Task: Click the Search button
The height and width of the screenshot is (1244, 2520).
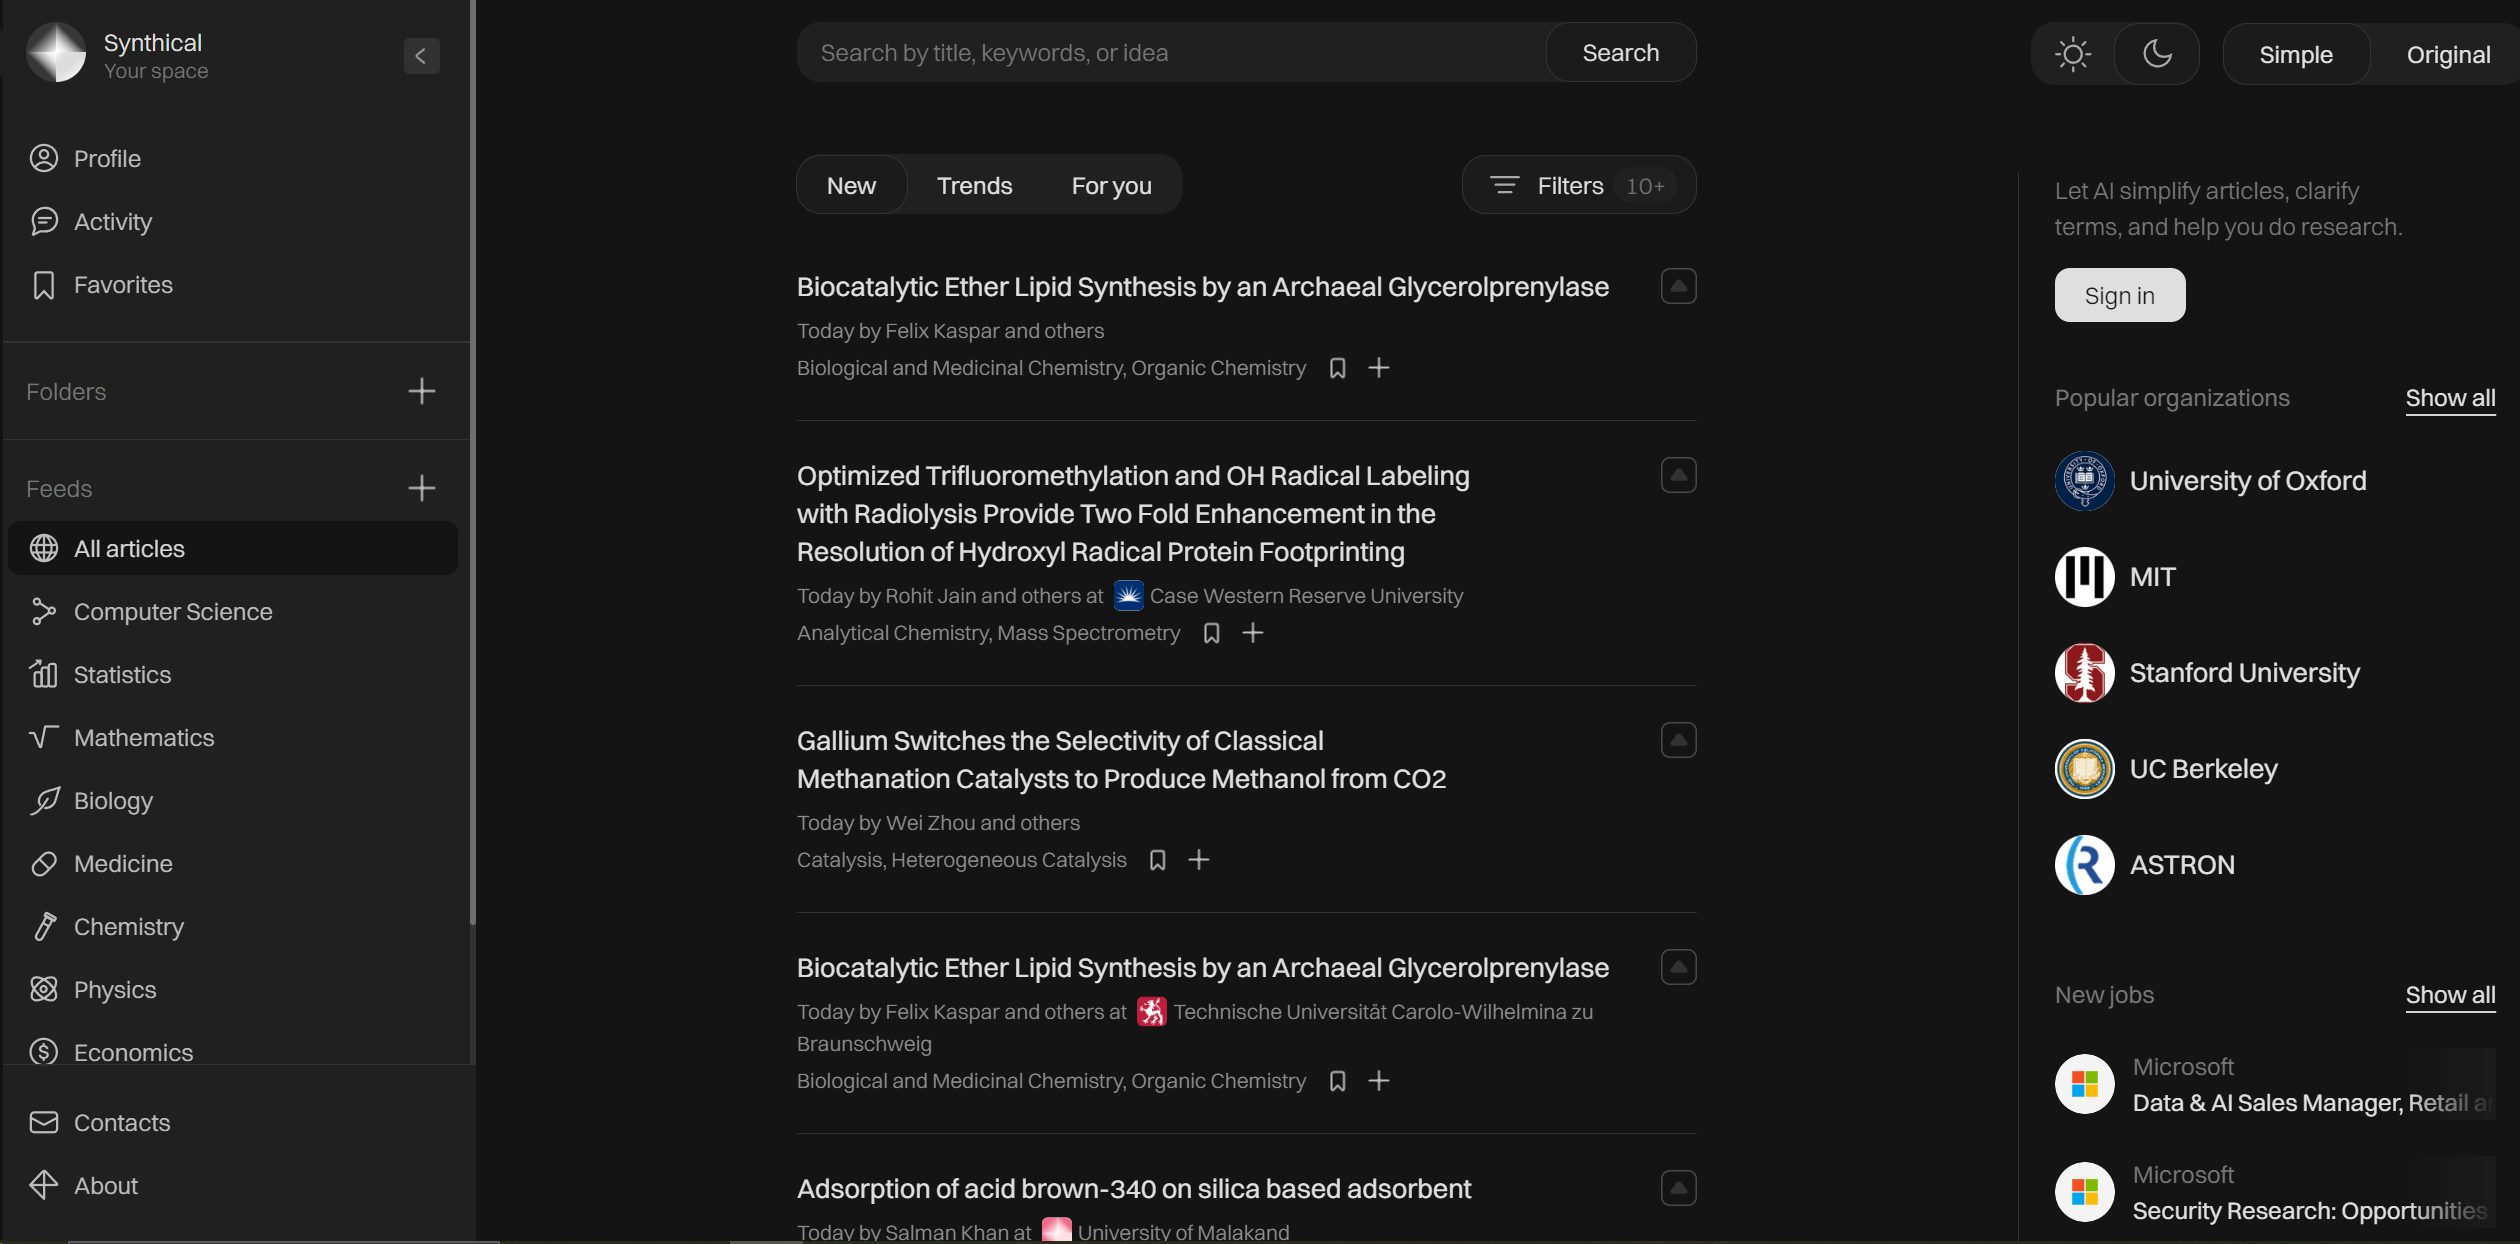Action: point(1620,52)
